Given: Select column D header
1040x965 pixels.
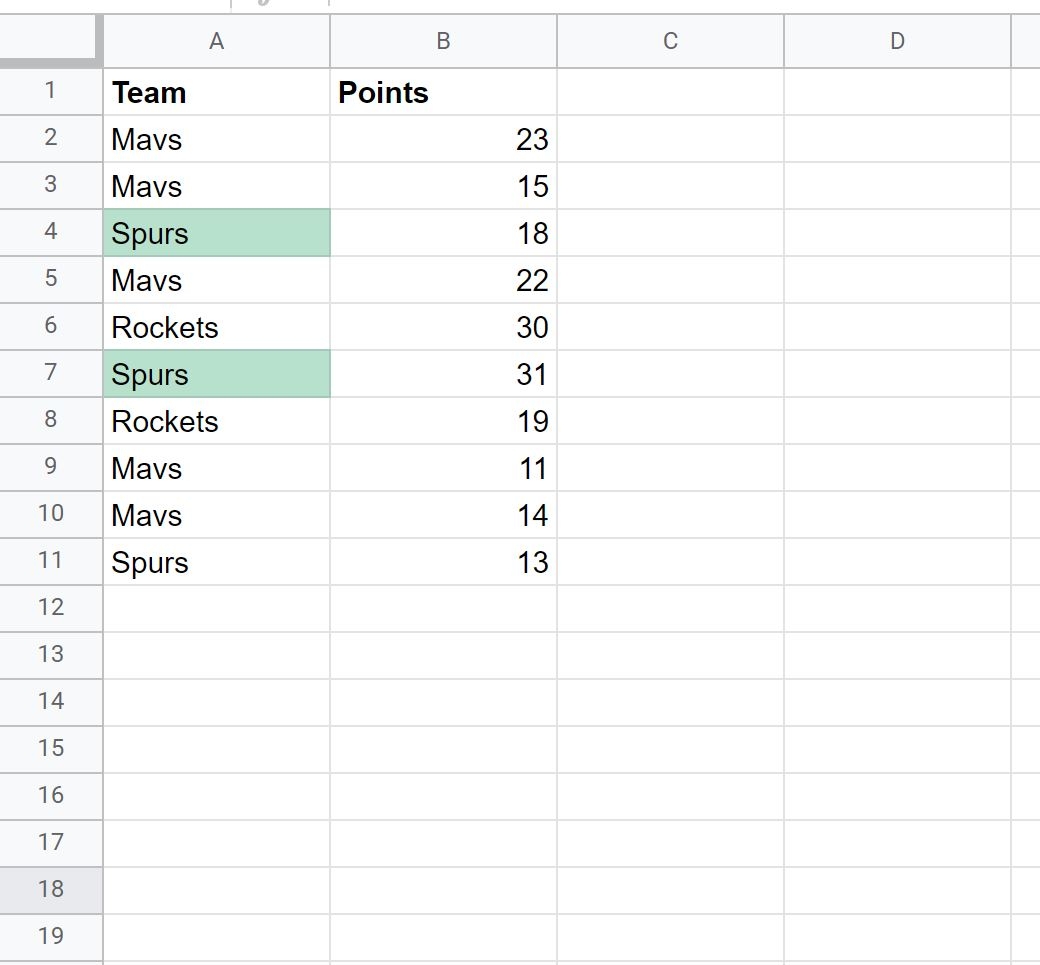Looking at the screenshot, I should click(897, 41).
